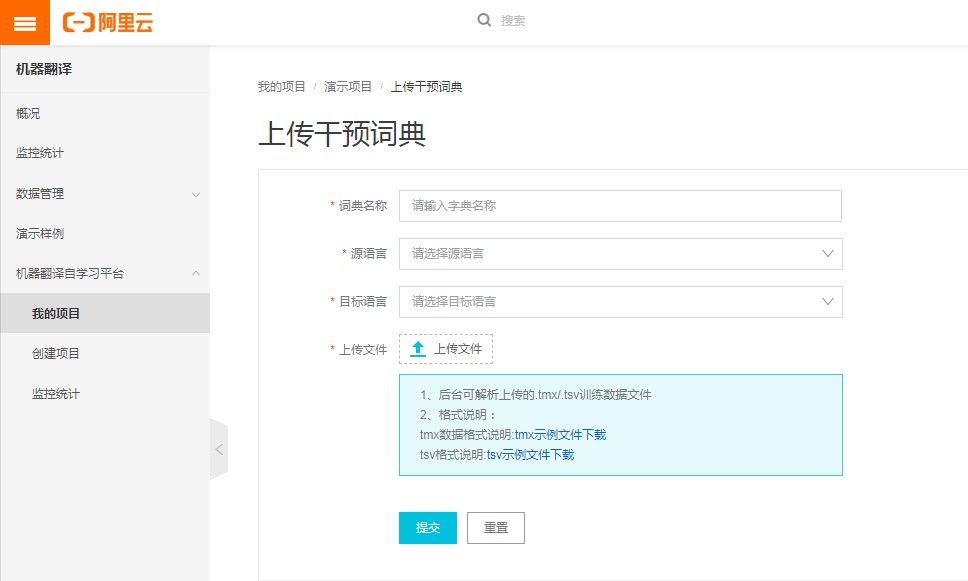Click 数据管理 in the sidebar
968x581 pixels.
point(40,193)
